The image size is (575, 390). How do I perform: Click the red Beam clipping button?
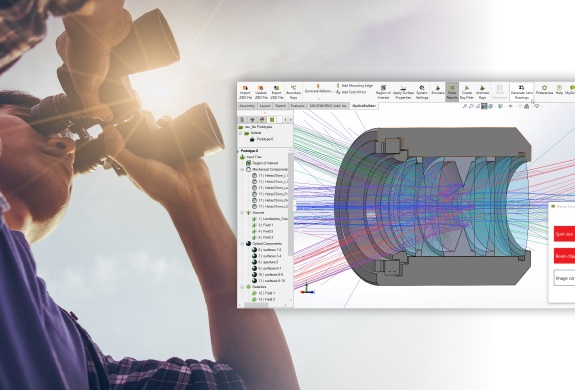pyautogui.click(x=564, y=256)
